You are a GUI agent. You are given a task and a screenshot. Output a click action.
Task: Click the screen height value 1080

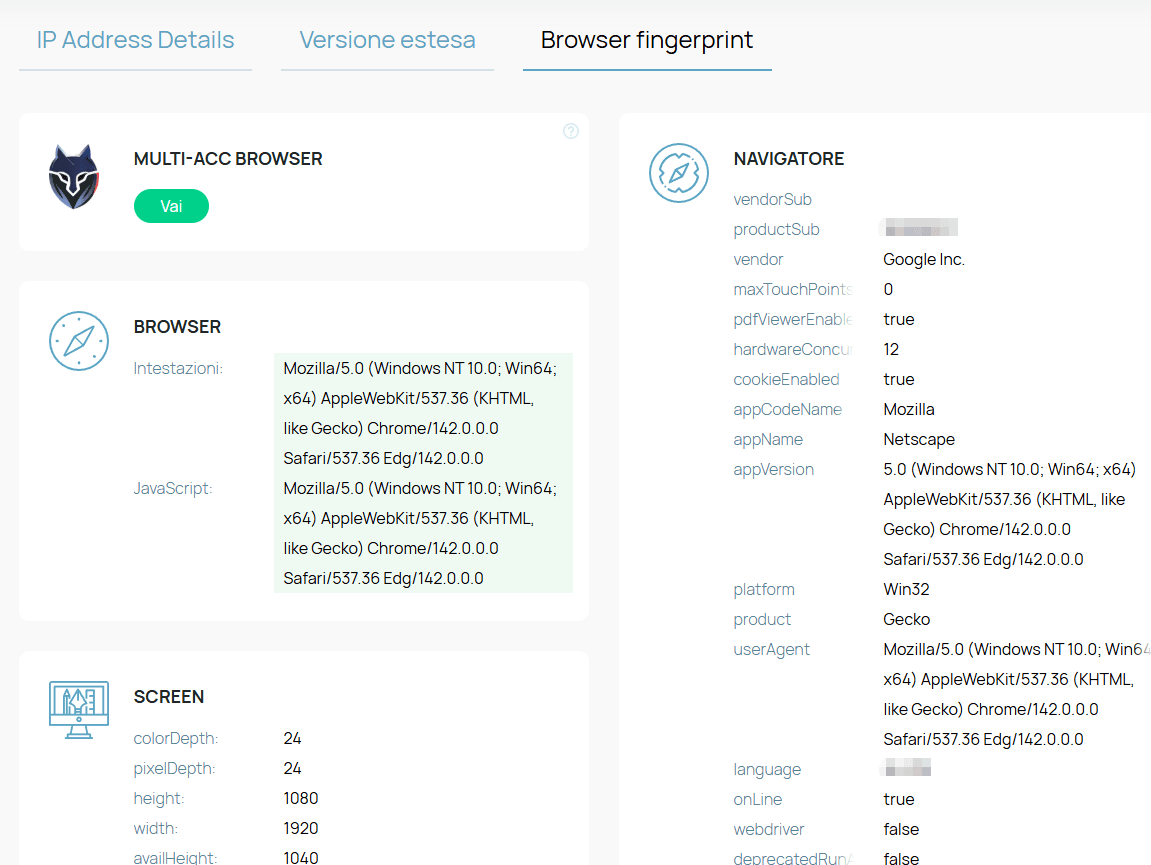coord(300,798)
